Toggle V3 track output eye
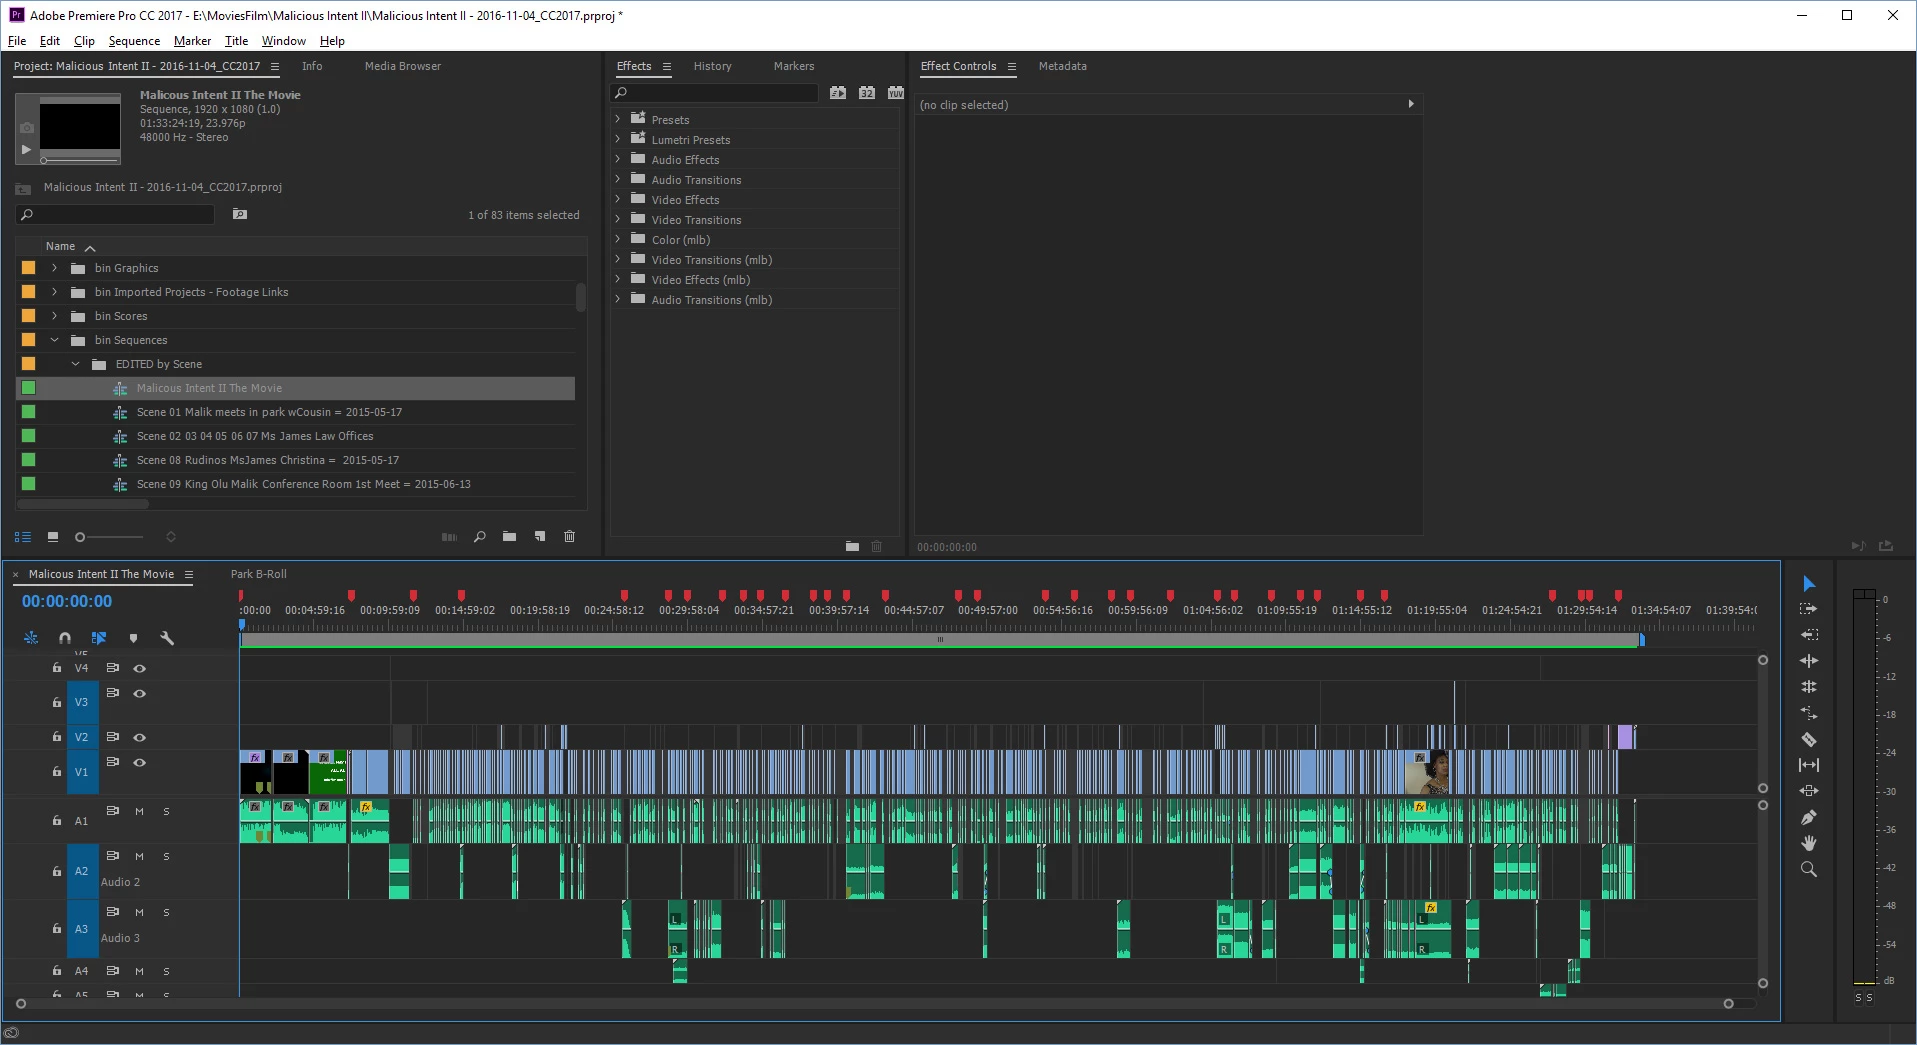This screenshot has width=1917, height=1045. (x=140, y=693)
